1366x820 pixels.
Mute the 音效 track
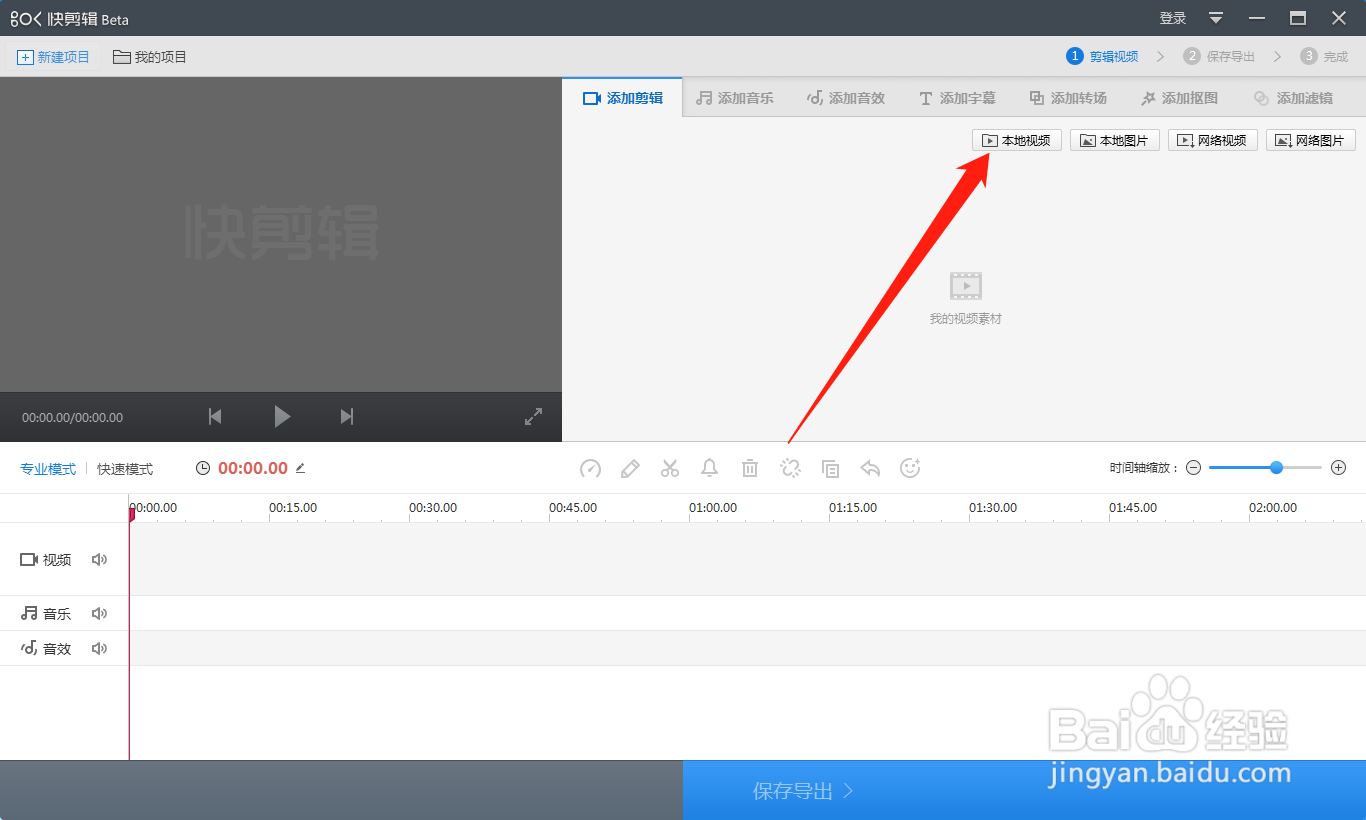coord(99,647)
